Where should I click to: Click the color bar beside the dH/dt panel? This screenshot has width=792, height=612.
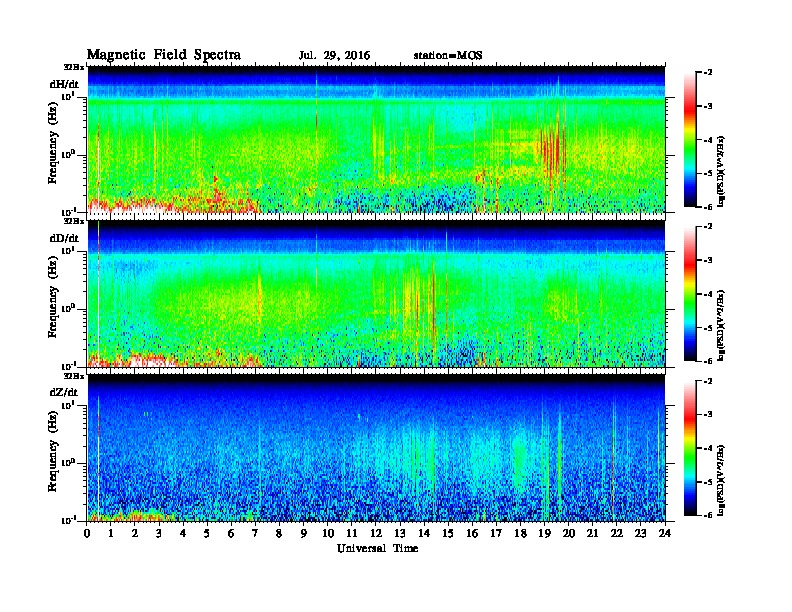click(x=689, y=140)
